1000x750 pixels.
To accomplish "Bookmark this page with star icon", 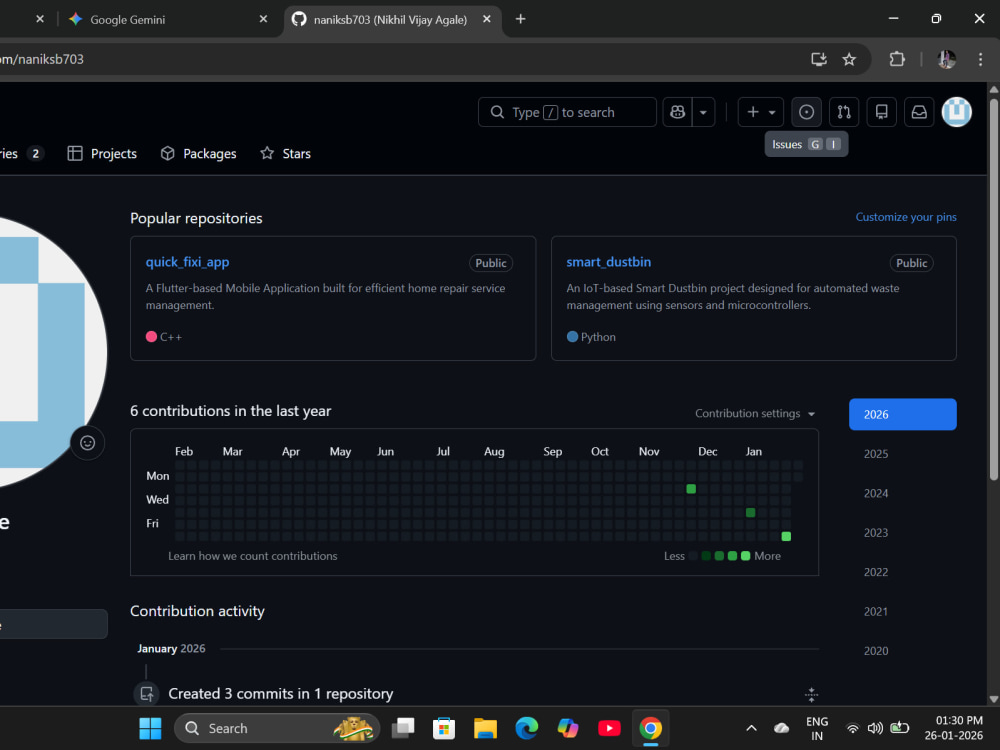I will [849, 59].
